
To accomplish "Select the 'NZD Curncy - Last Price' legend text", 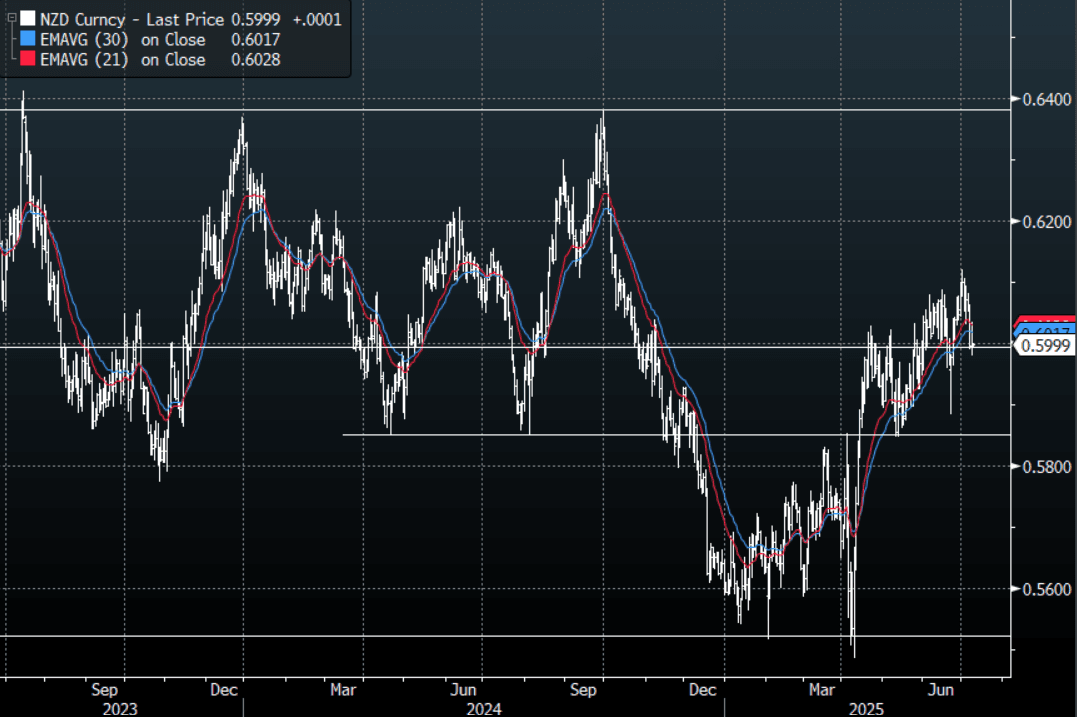I will 132,19.
